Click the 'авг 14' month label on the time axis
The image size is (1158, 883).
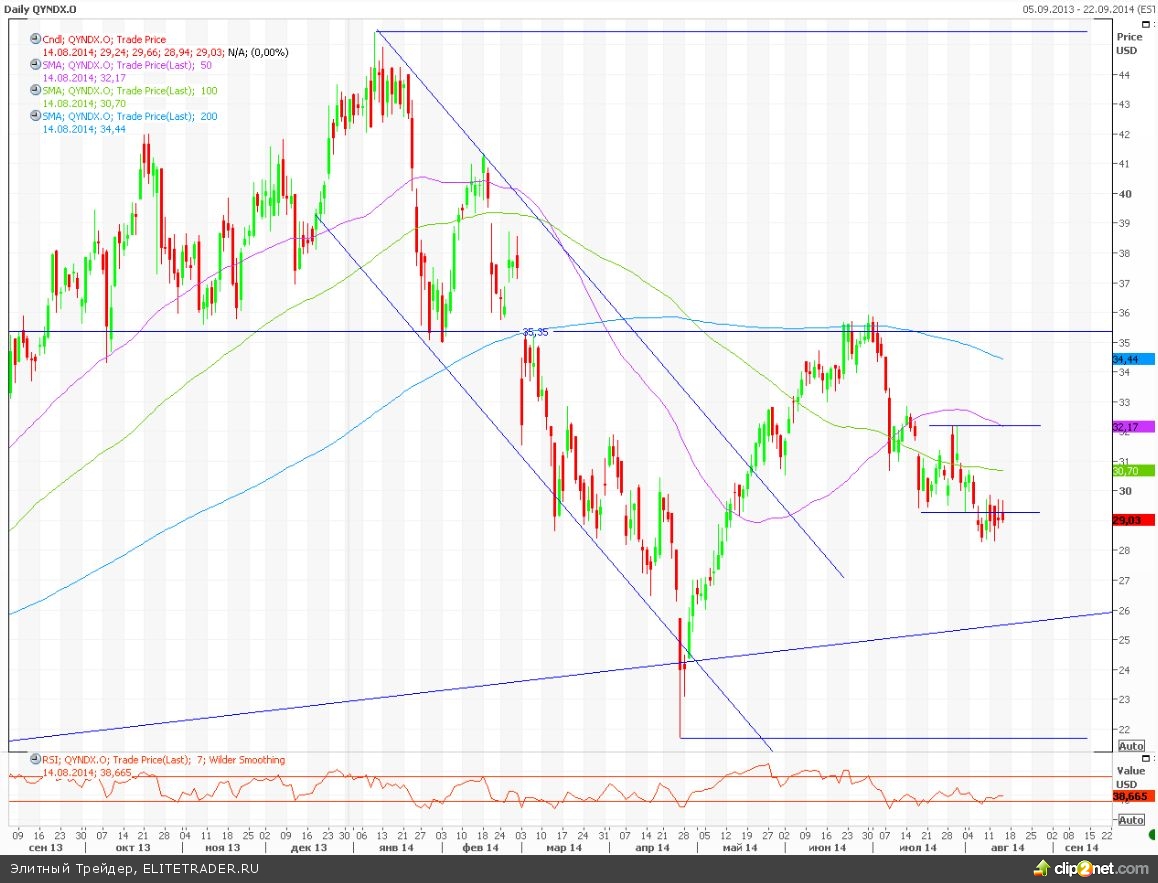(x=1007, y=848)
